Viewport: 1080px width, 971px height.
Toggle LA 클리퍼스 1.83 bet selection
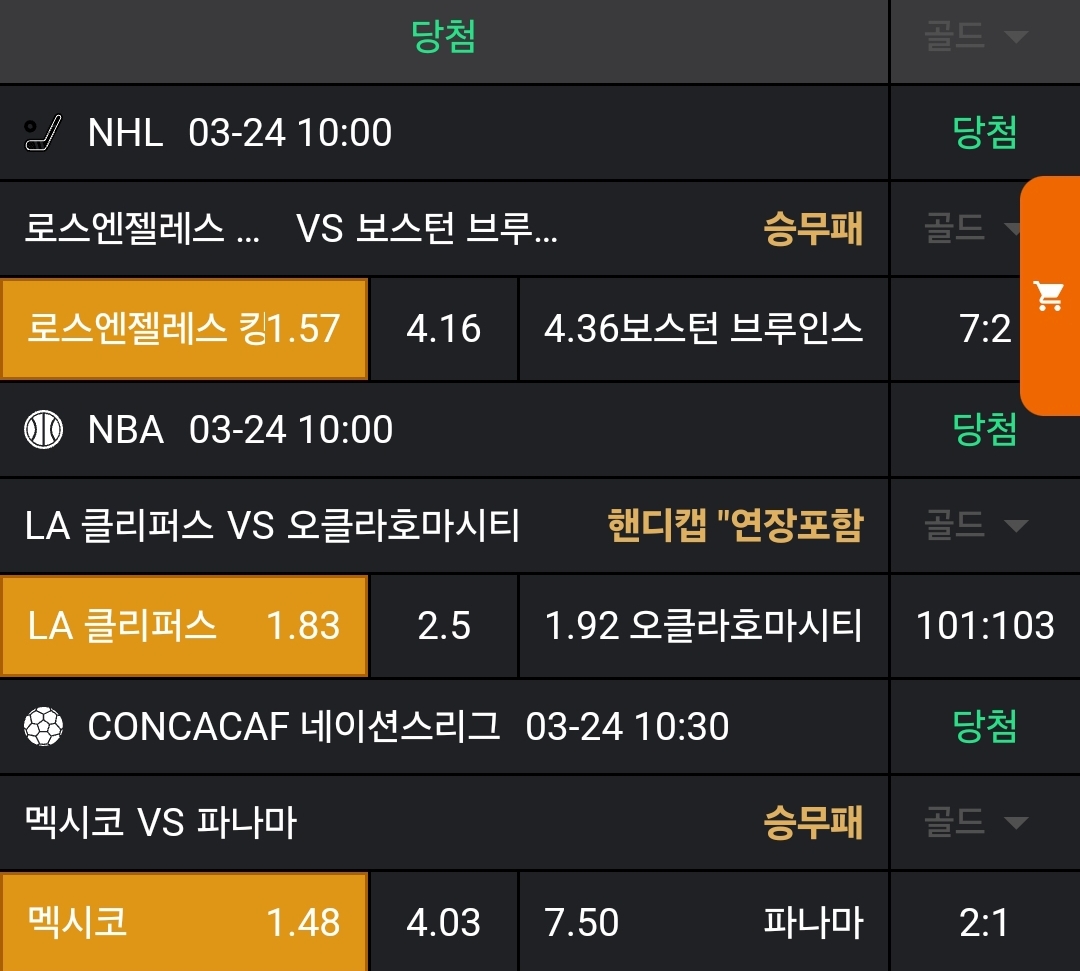coord(185,626)
